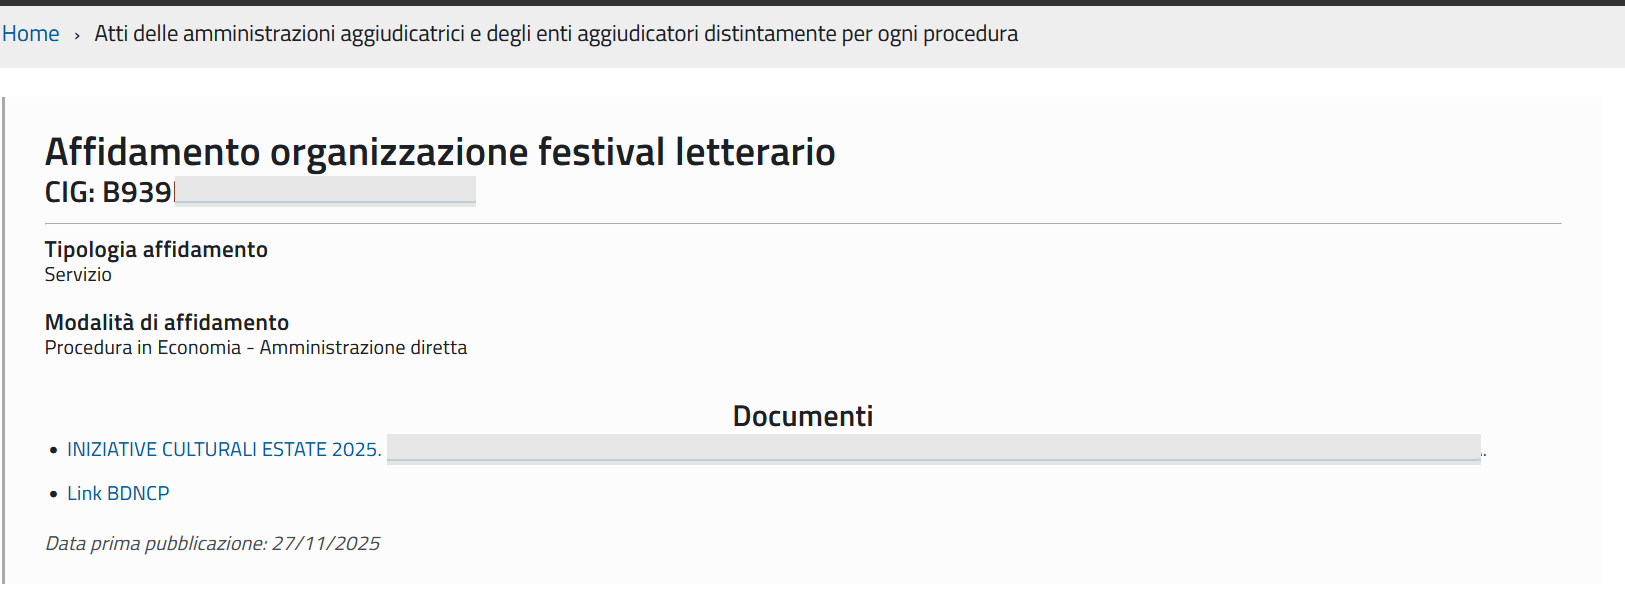Click 'Procedura in Economia - Amministrazione diretta' text
The height and width of the screenshot is (612, 1625).
coord(256,348)
